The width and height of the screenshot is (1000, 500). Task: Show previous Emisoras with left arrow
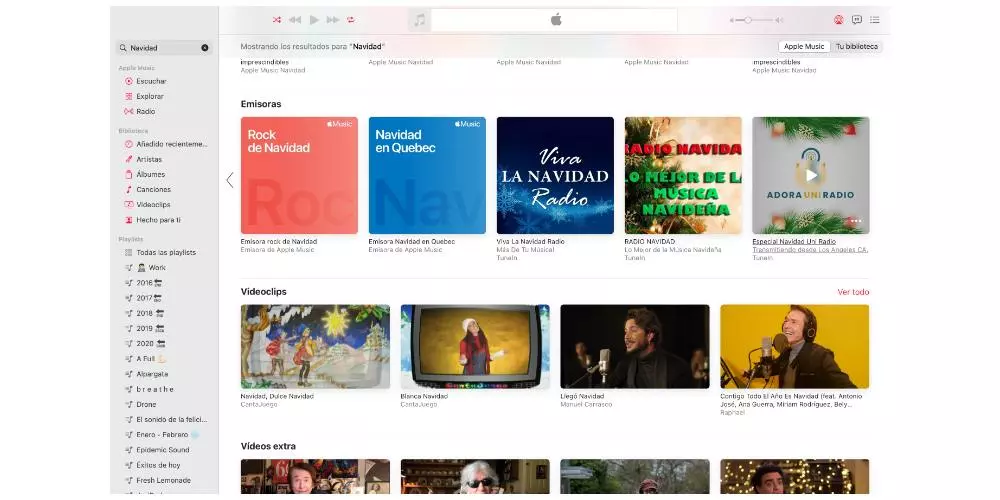(x=230, y=180)
